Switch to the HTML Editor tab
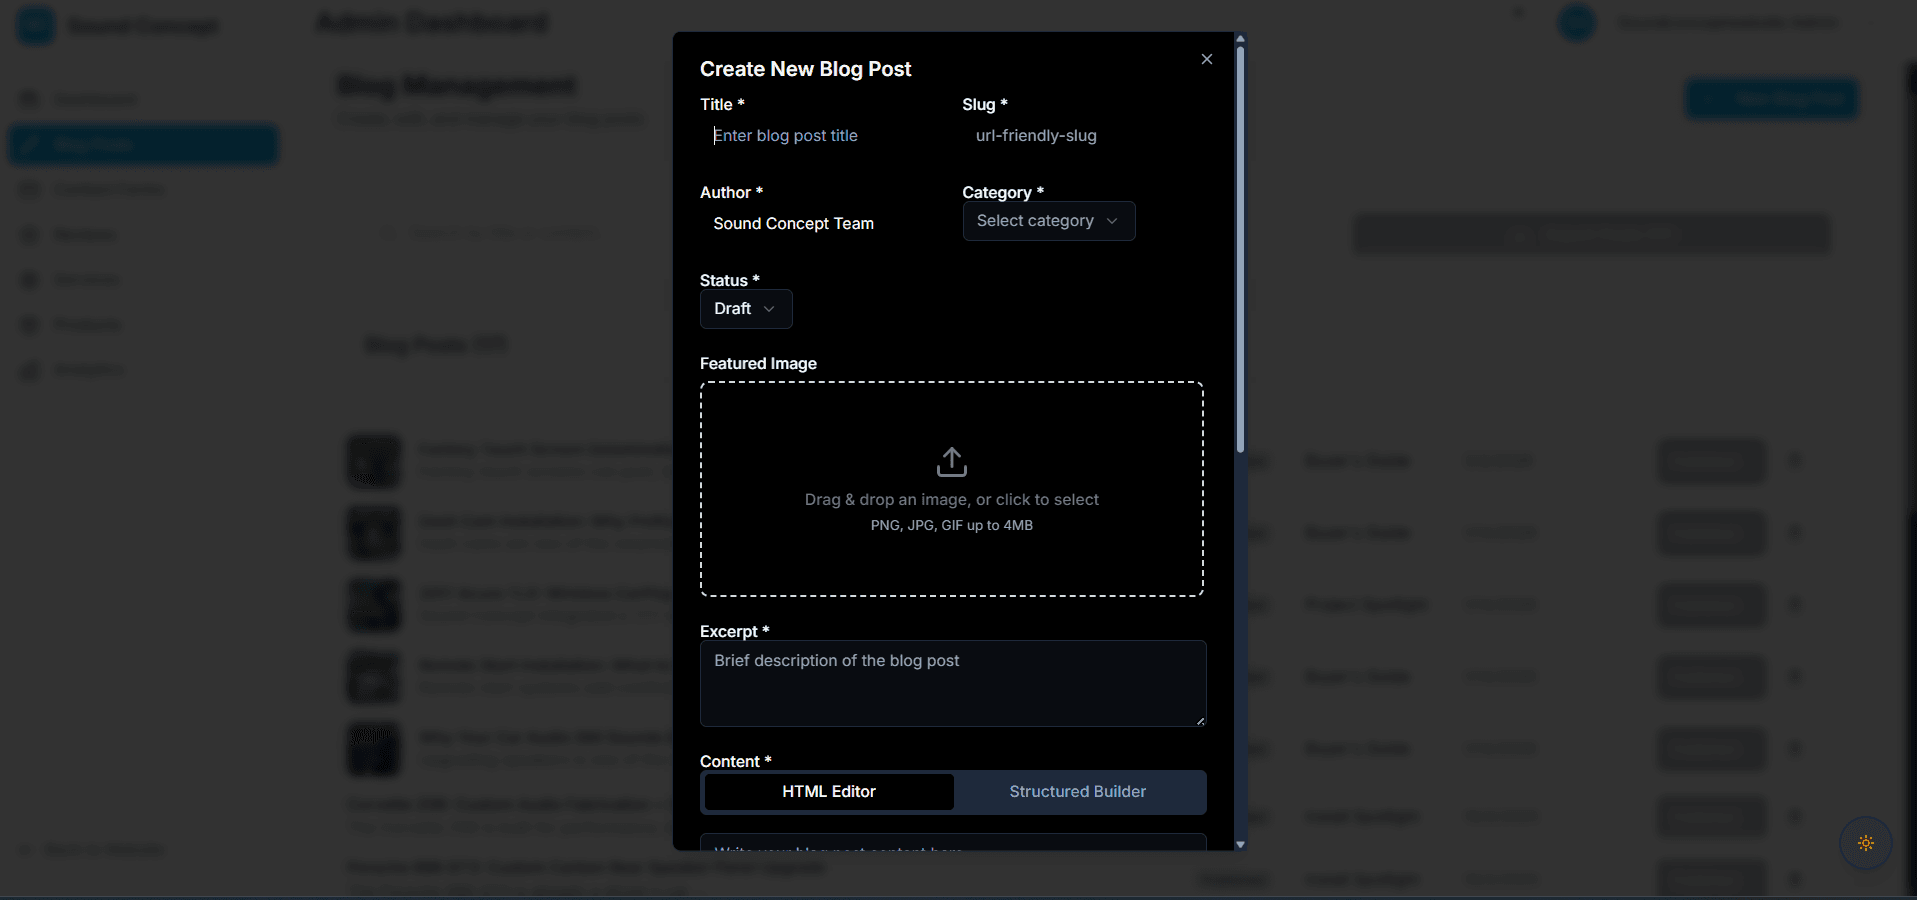 tap(829, 792)
